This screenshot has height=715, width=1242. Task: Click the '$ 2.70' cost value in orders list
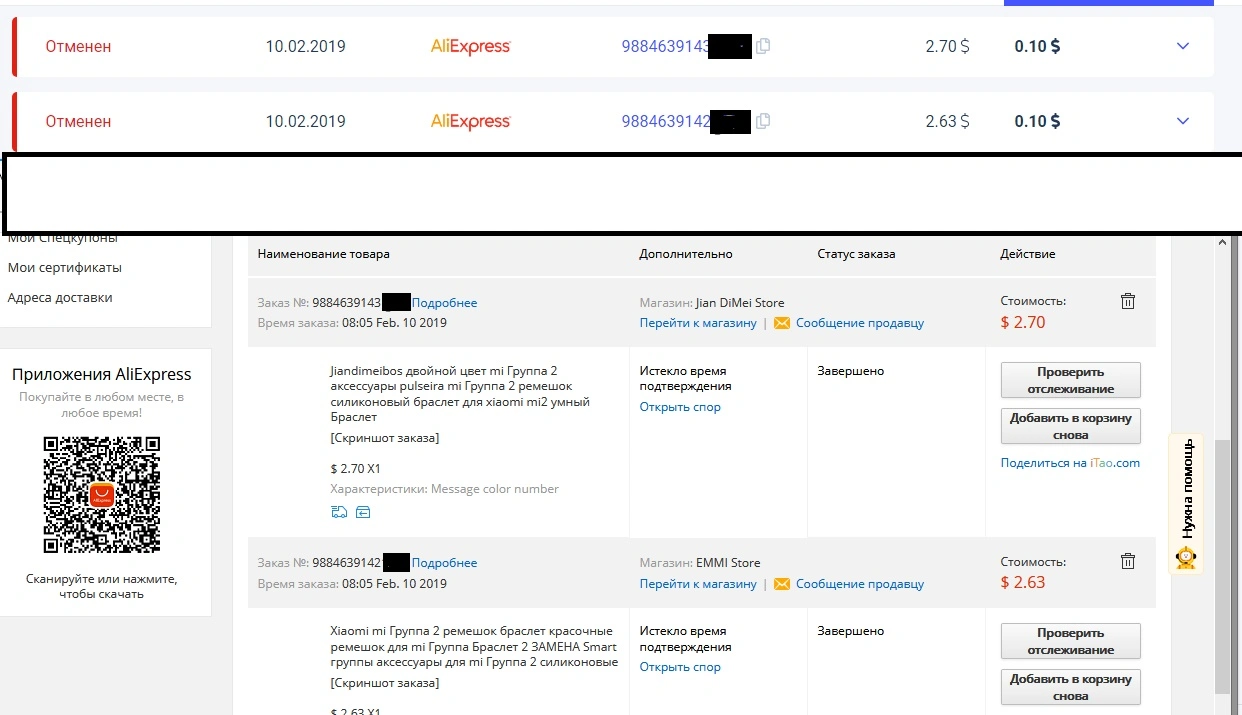(1023, 322)
